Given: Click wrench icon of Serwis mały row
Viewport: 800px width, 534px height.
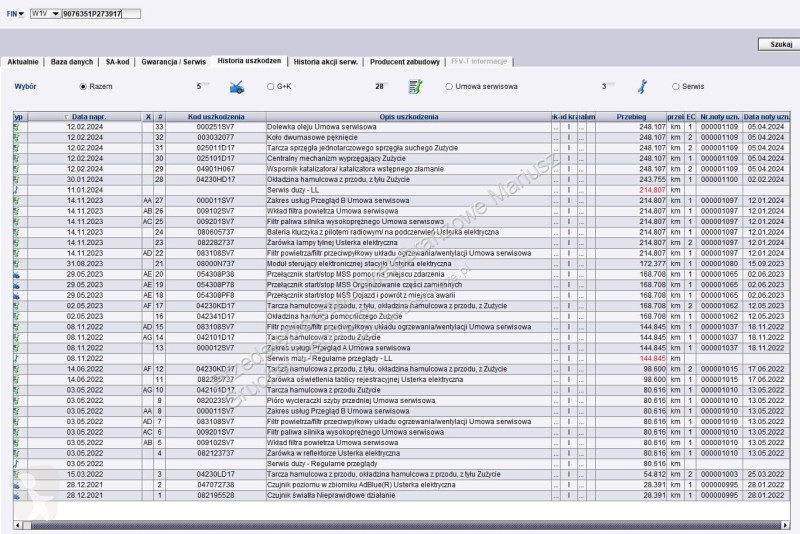Looking at the screenshot, I should (16, 359).
